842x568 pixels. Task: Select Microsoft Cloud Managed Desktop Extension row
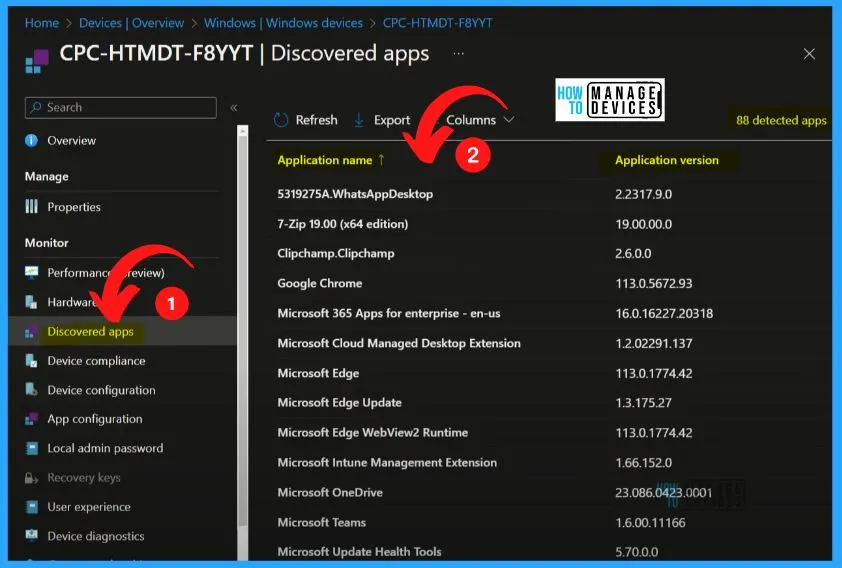[x=548, y=343]
